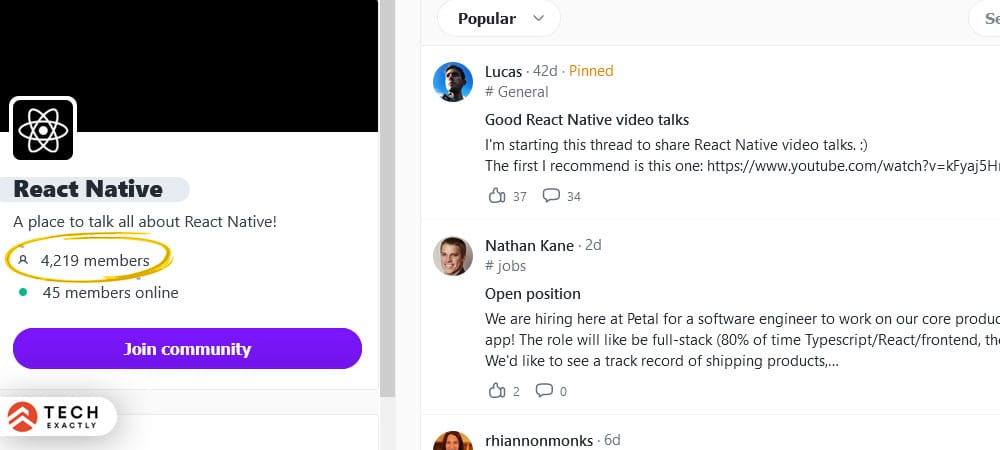The height and width of the screenshot is (450, 1000).
Task: Open Nathan Kane's profile avatar
Action: (453, 256)
